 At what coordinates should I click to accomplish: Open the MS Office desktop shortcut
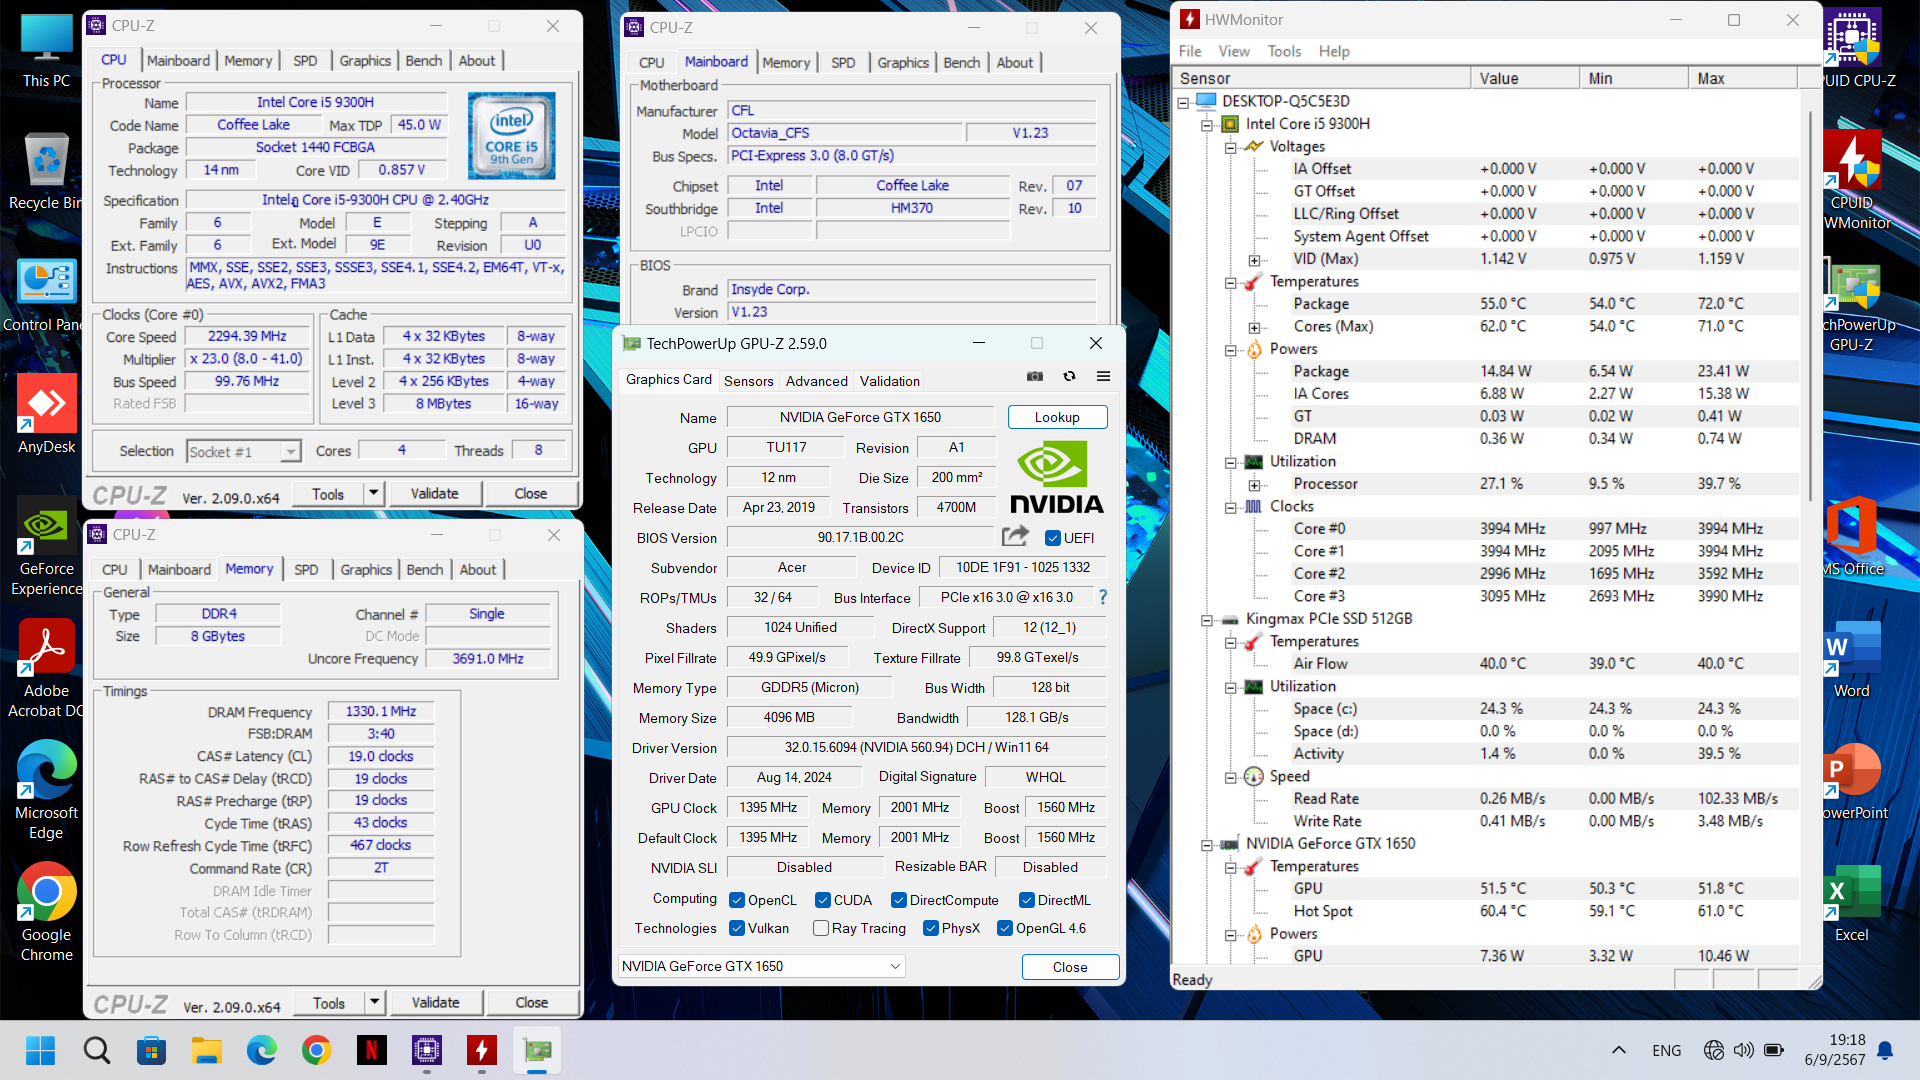[1852, 538]
